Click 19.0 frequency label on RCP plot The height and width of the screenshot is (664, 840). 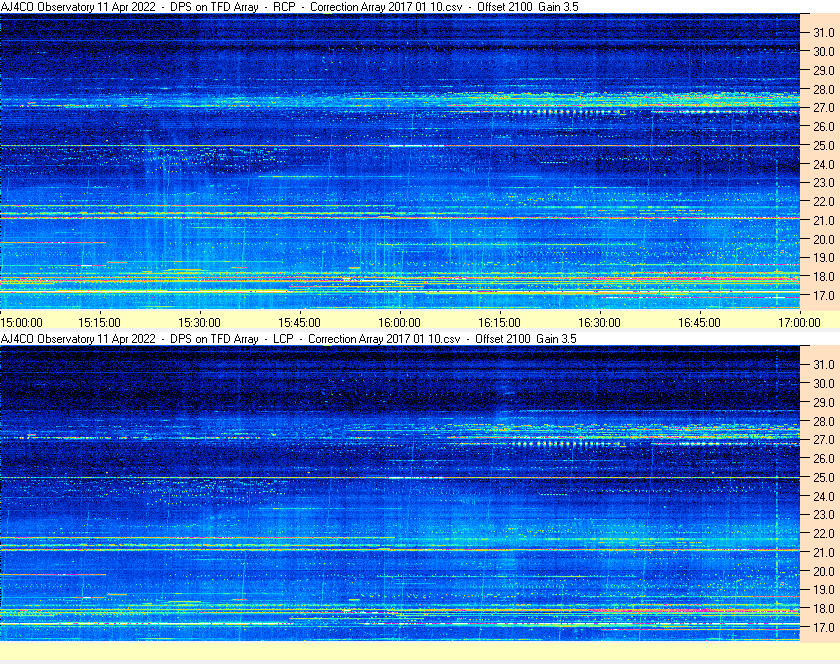(824, 258)
